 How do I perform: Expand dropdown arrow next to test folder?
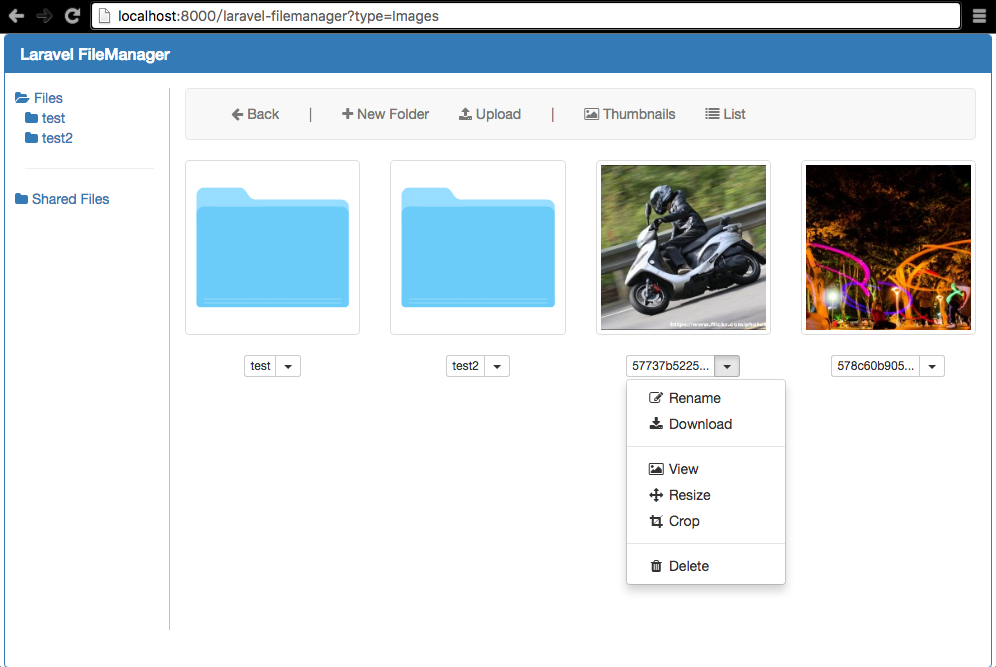click(x=288, y=367)
